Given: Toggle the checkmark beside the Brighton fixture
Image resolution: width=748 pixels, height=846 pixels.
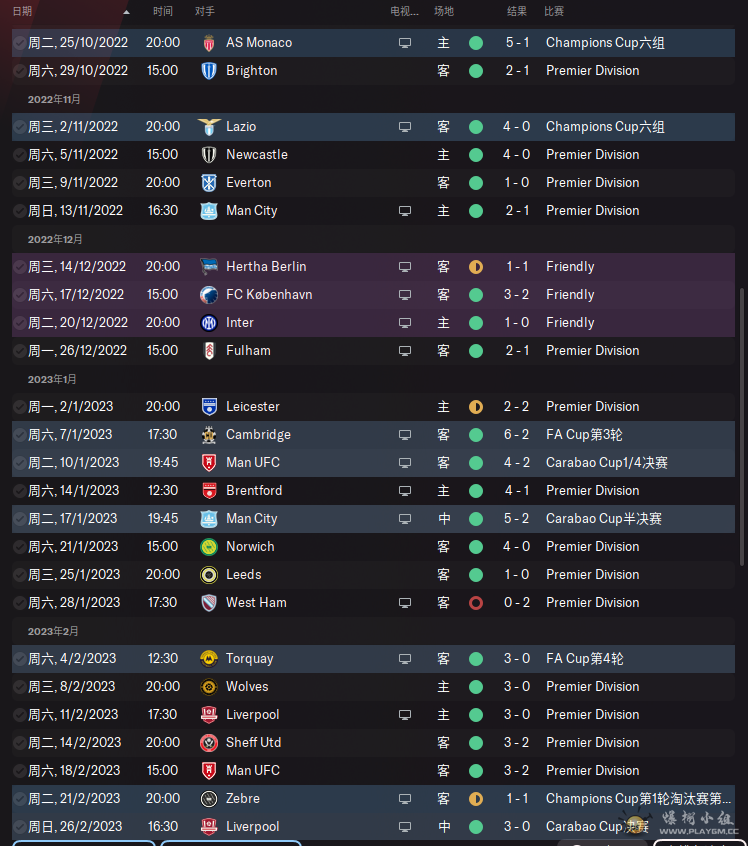Looking at the screenshot, I should coord(19,71).
